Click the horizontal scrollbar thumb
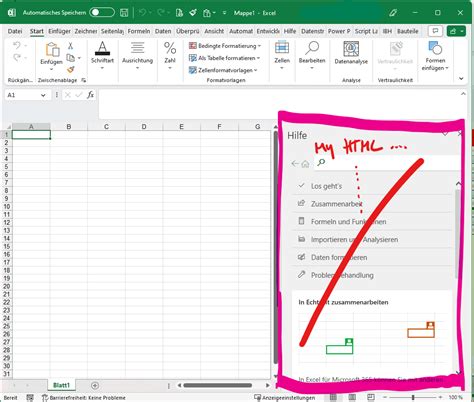Screen dimensions: 474x402 click(217, 385)
